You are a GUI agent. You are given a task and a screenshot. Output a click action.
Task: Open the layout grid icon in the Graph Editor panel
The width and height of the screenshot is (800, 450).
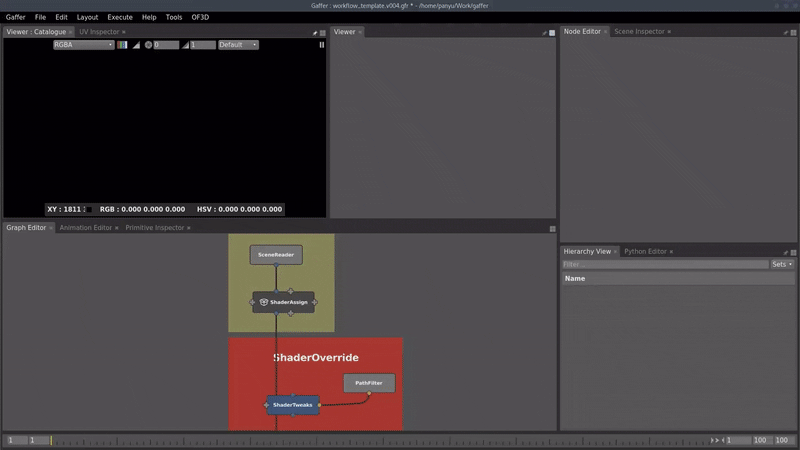tap(552, 228)
